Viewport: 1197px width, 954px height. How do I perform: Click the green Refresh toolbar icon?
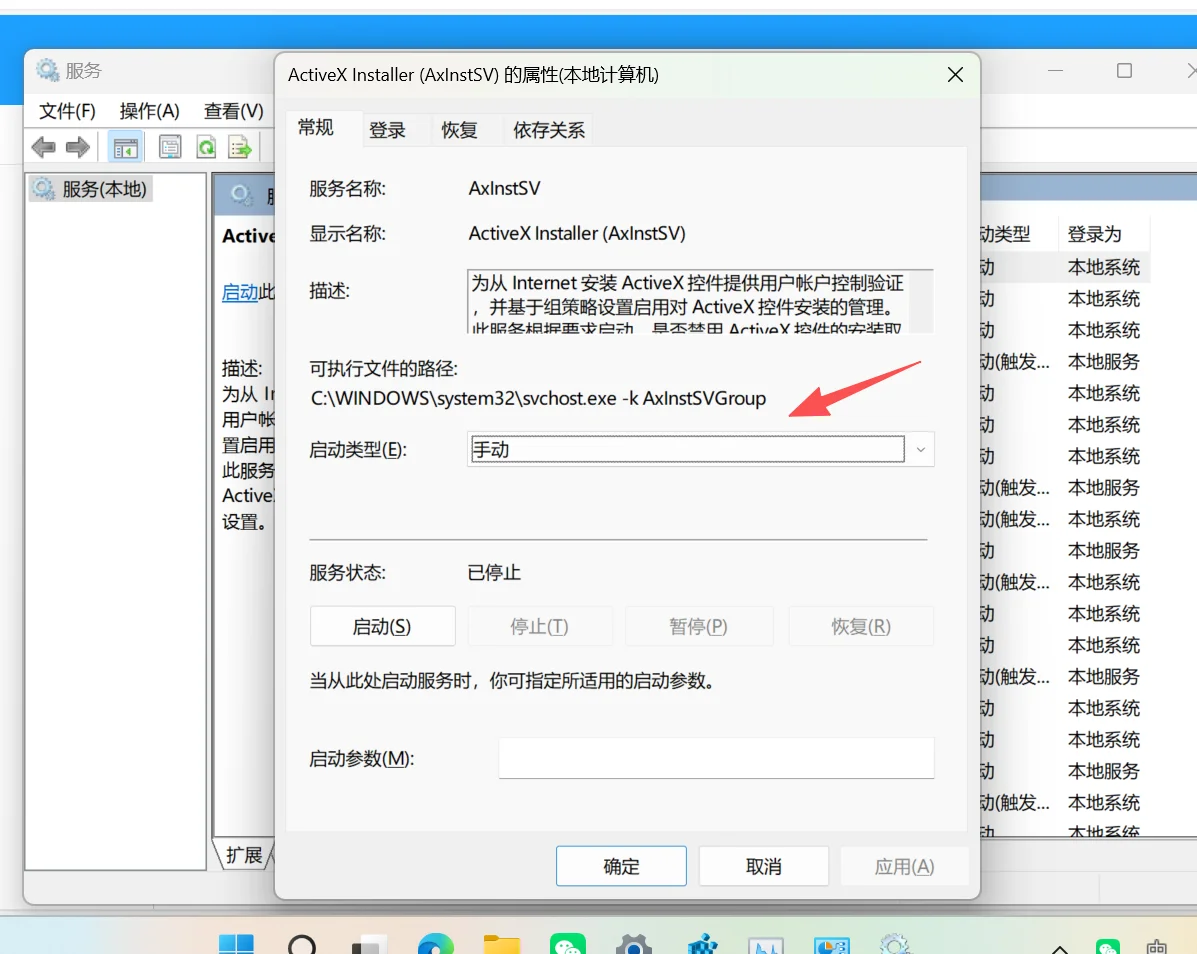pos(206,147)
